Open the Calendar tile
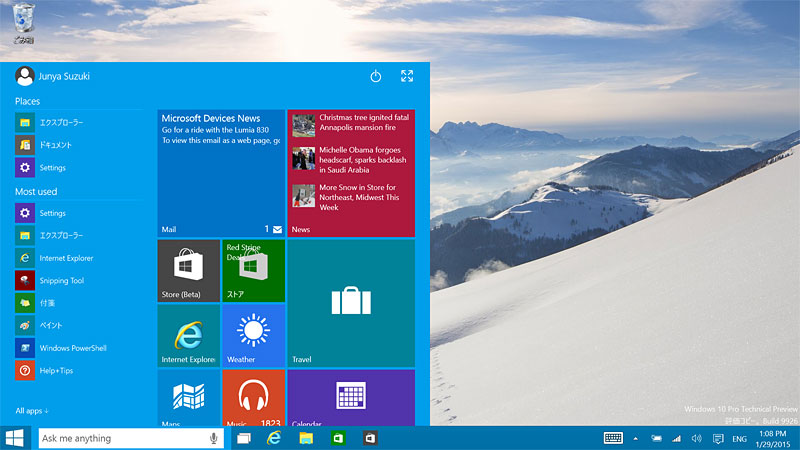The image size is (800, 450). [351, 398]
